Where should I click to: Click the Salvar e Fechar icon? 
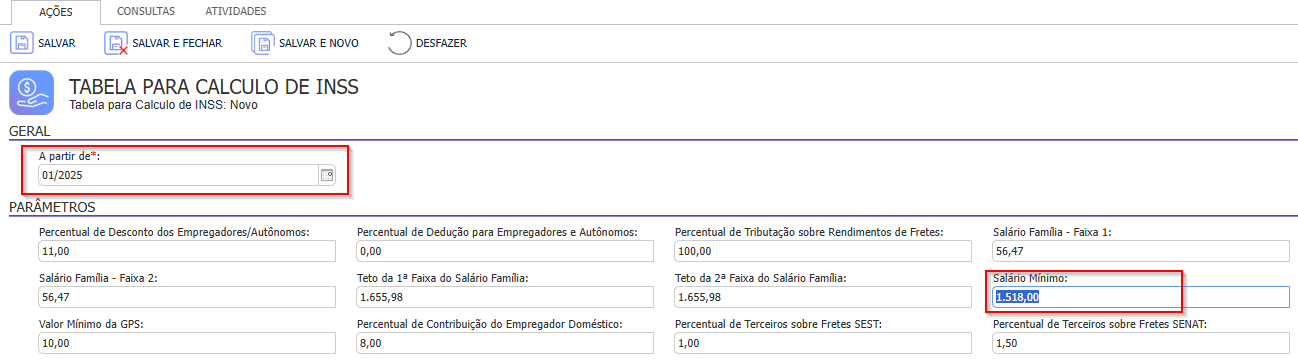click(x=116, y=43)
